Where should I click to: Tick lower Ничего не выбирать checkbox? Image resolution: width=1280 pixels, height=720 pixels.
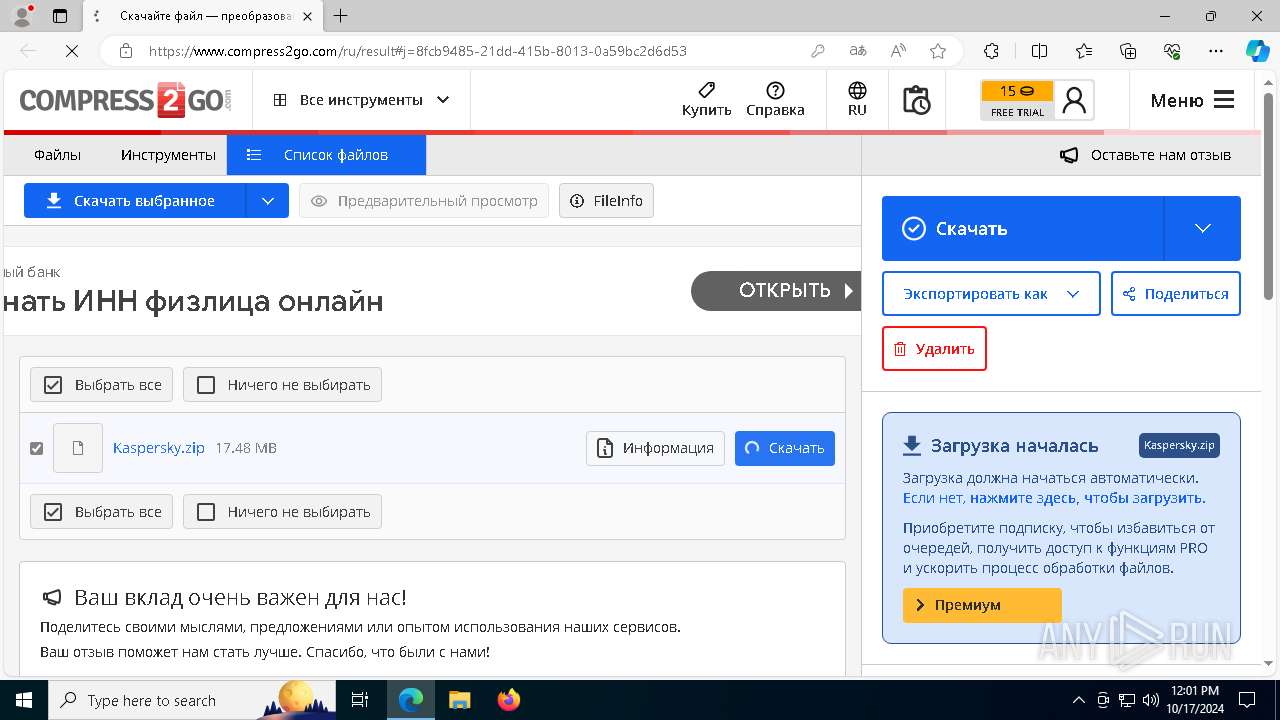coord(206,512)
